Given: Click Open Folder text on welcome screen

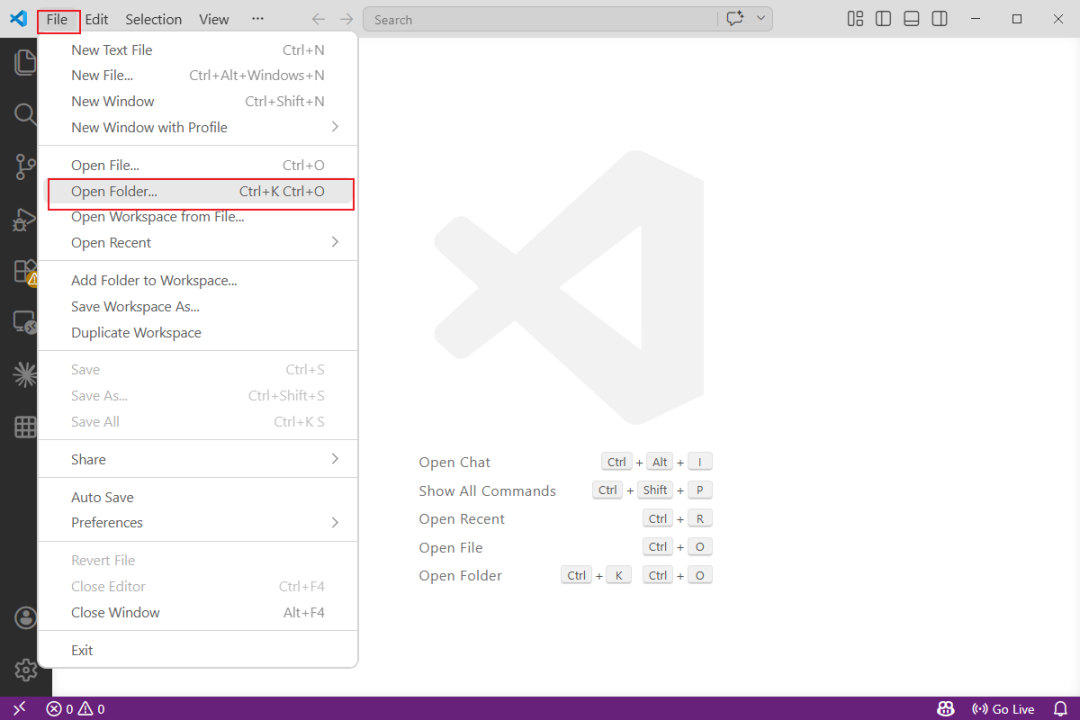Looking at the screenshot, I should click(460, 575).
